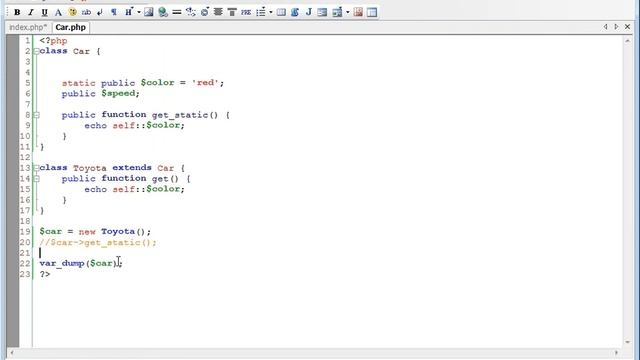The image size is (640, 360).
Task: Click the blue S style icon
Action: [295, 12]
